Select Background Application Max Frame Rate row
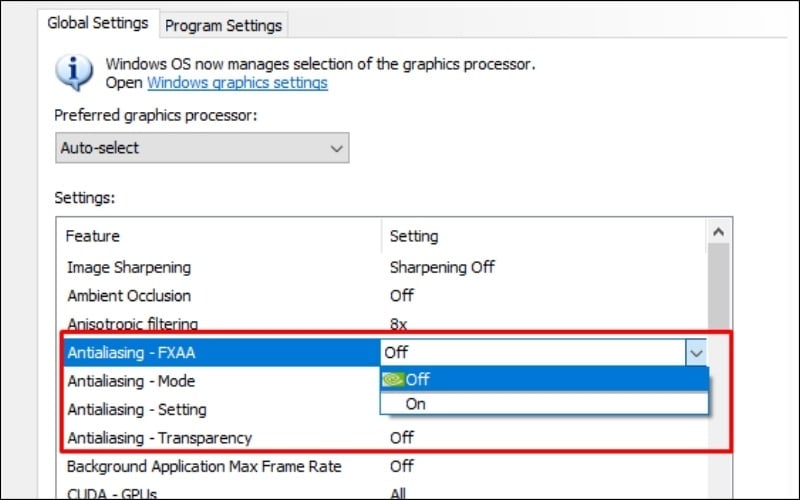 pos(204,466)
